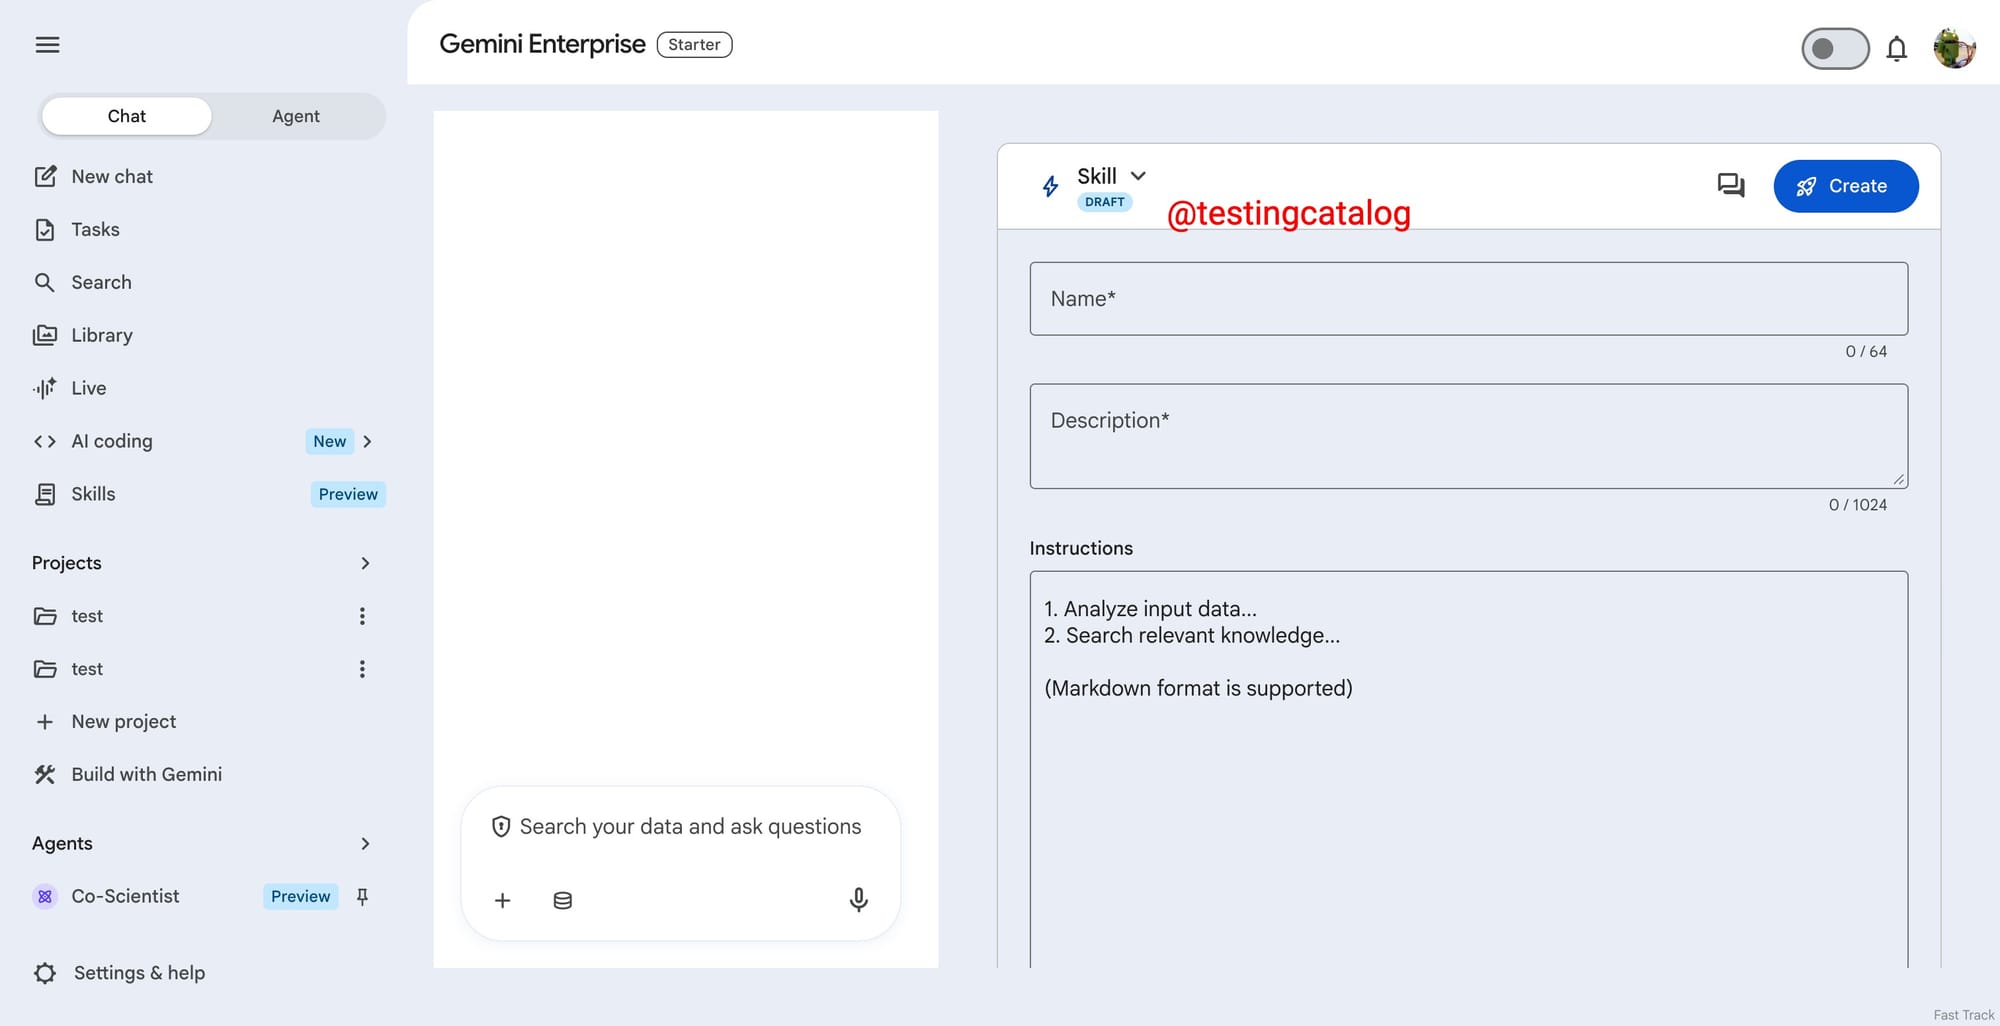Viewport: 2000px width, 1026px height.
Task: Click the Build with Gemini tools icon
Action: [45, 775]
